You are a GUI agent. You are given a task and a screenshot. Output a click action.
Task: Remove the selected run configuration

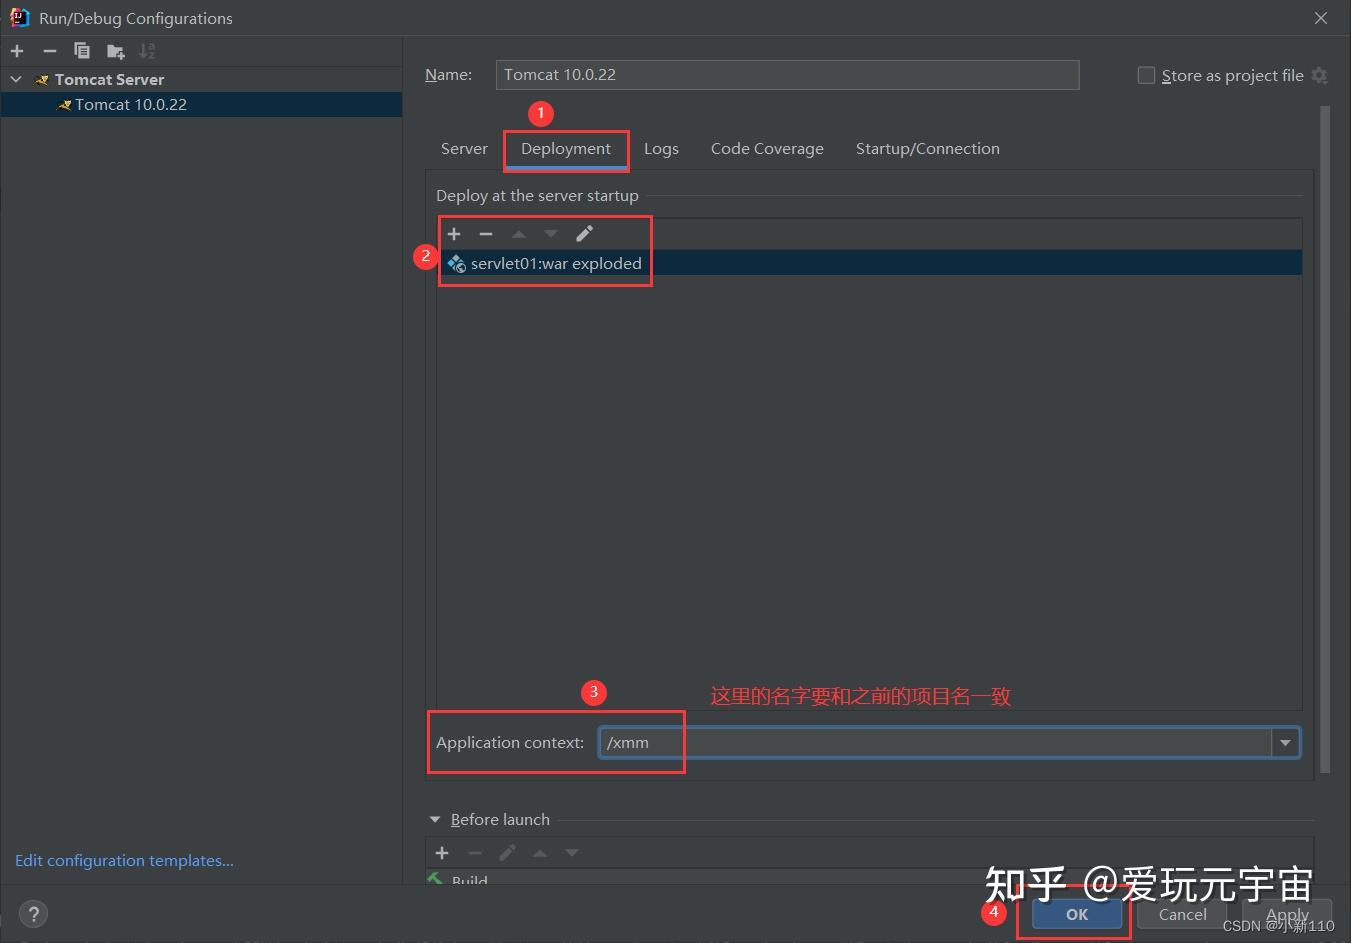tap(49, 51)
